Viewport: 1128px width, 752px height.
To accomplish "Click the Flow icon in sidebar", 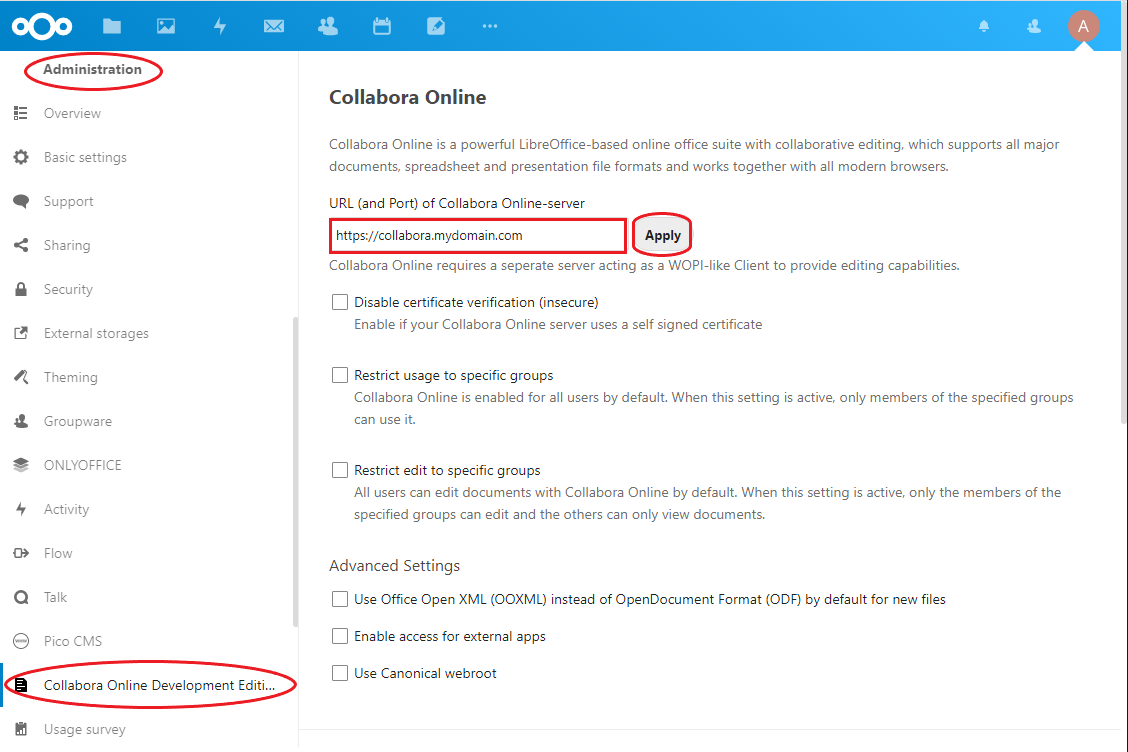I will [21, 553].
